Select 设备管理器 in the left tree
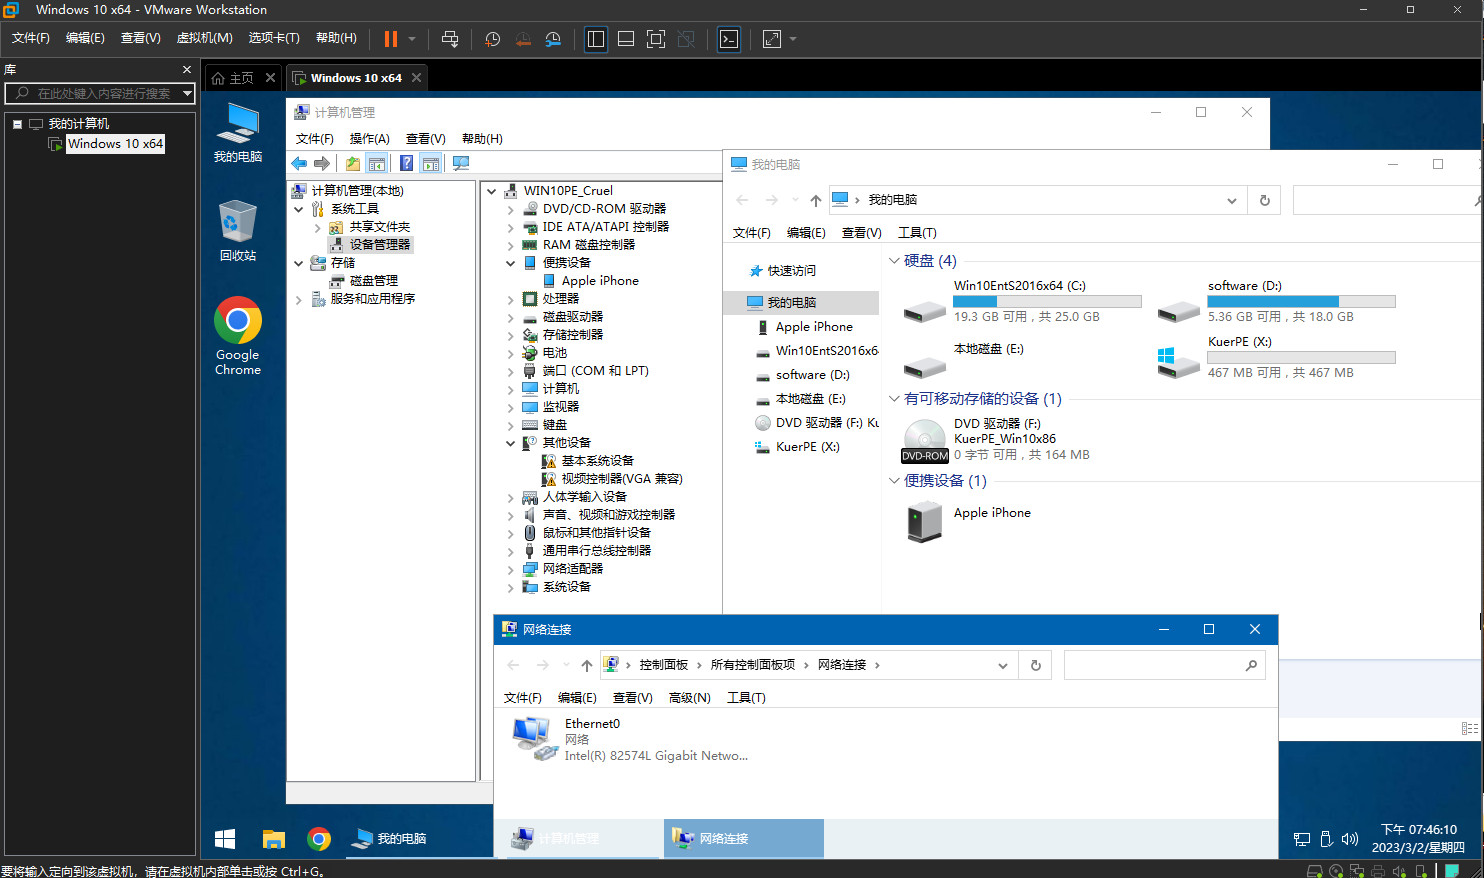The height and width of the screenshot is (878, 1484). tap(379, 245)
